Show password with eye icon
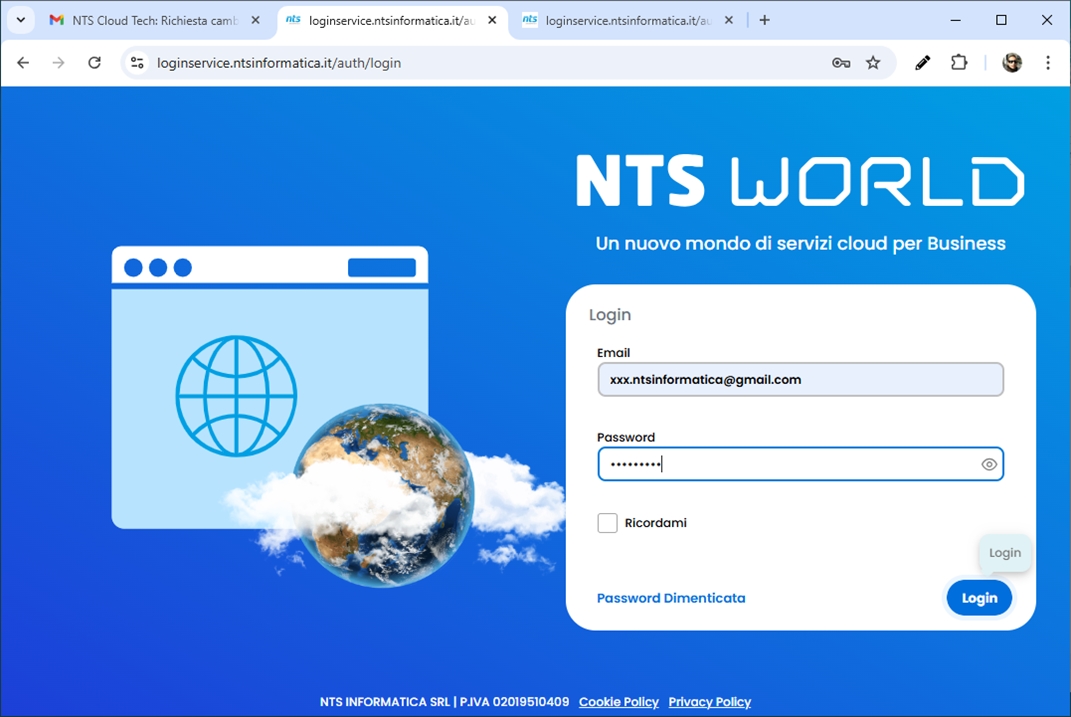Viewport: 1071px width, 717px height. (x=988, y=464)
